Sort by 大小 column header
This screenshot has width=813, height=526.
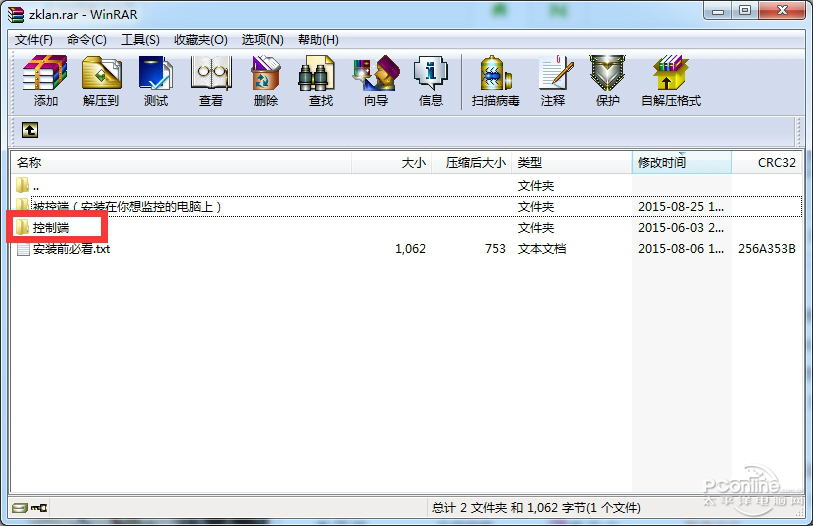click(x=391, y=163)
